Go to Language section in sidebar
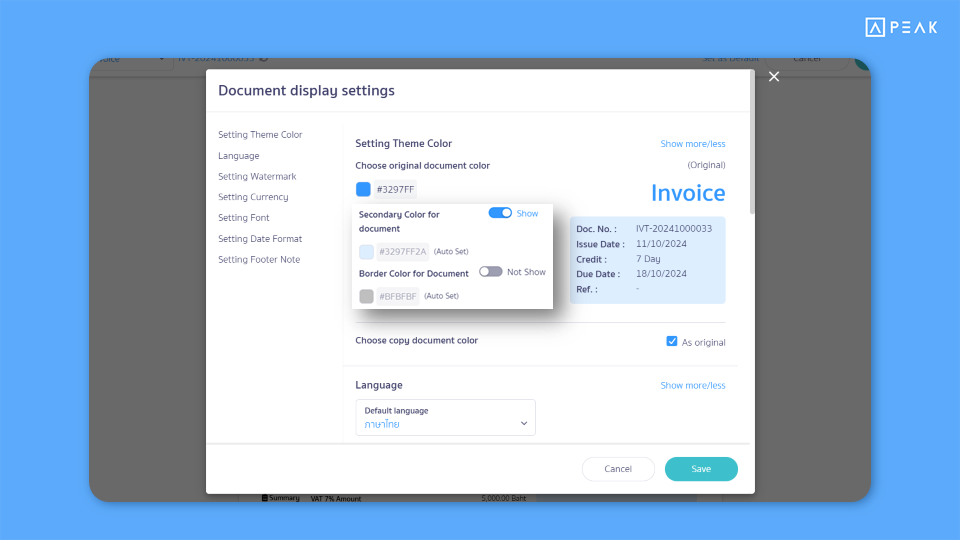The image size is (960, 540). tap(239, 156)
